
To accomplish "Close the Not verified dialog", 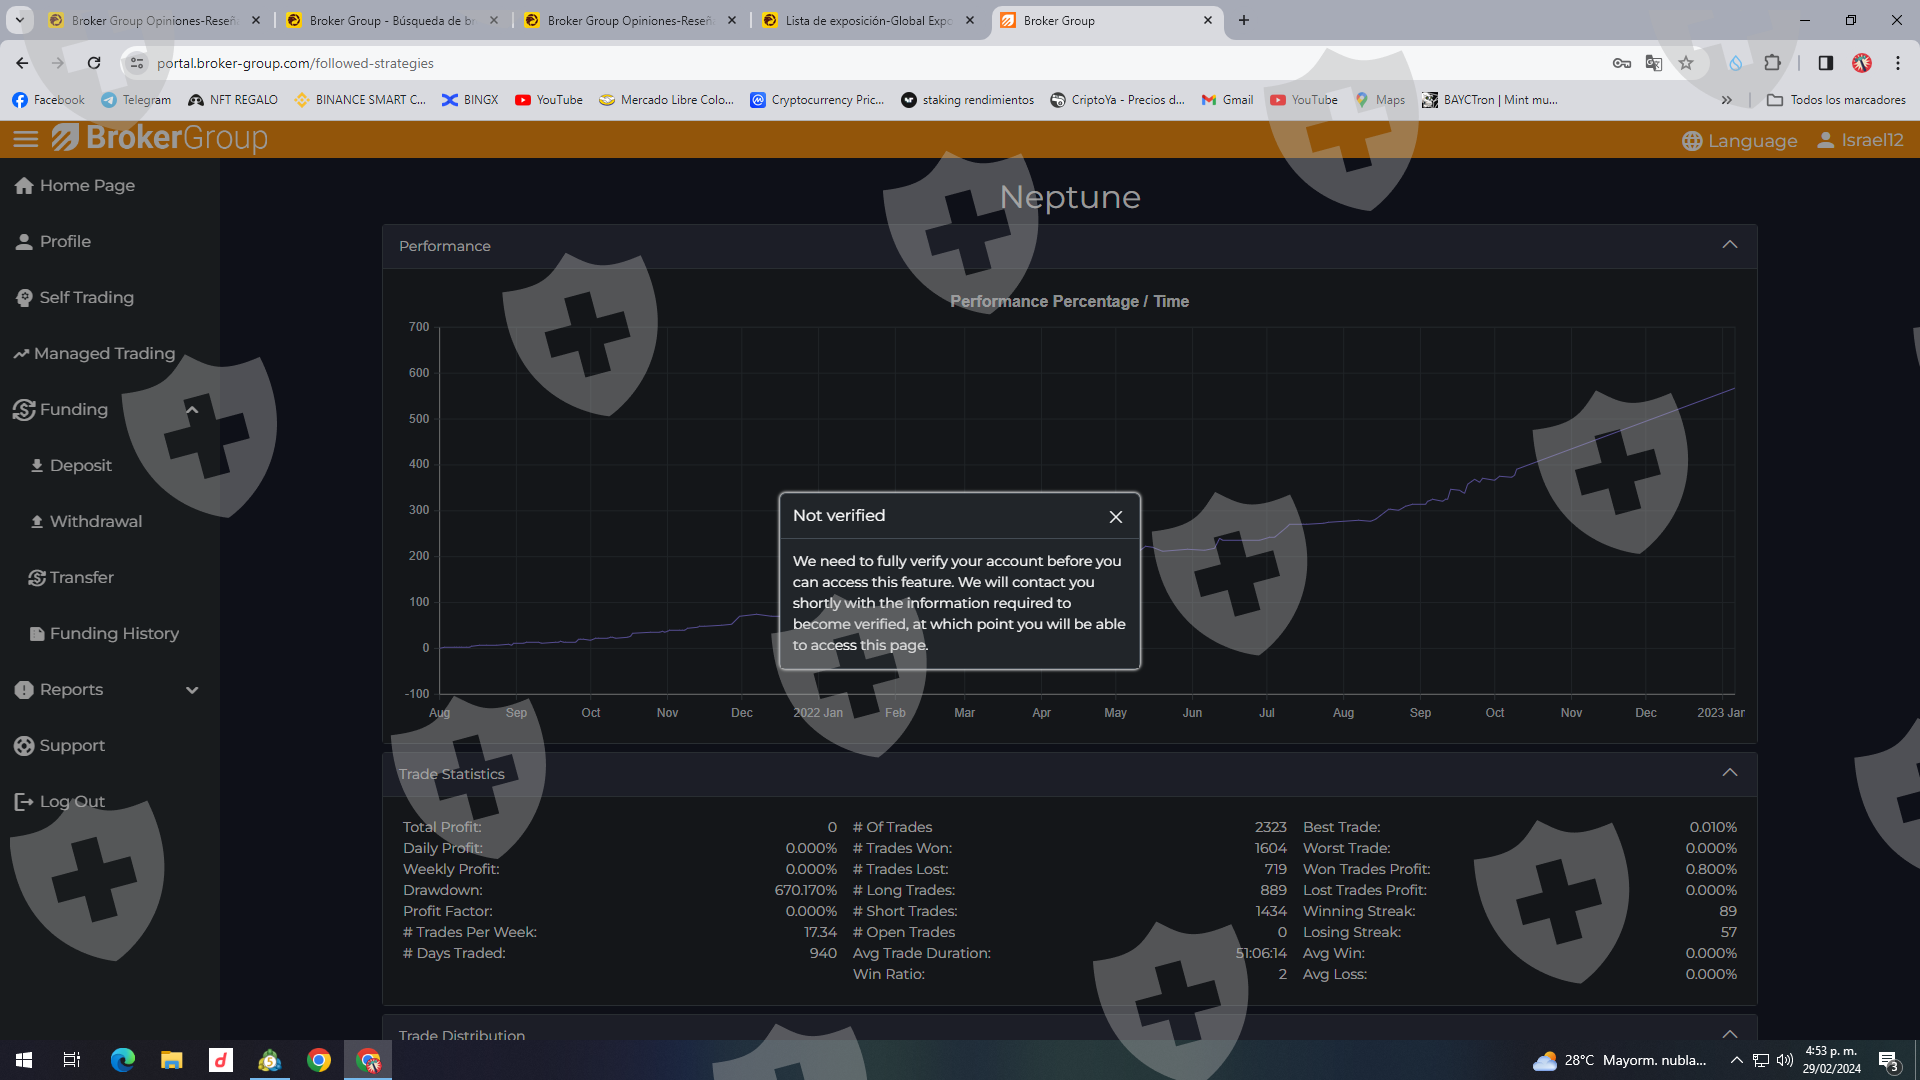I will click(x=1116, y=517).
